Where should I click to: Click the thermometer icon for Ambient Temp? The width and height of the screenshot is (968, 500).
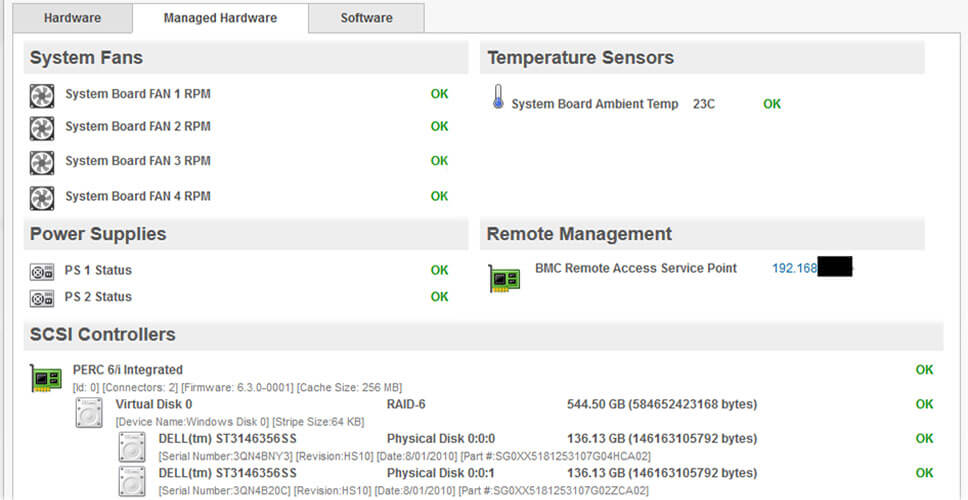[x=498, y=98]
